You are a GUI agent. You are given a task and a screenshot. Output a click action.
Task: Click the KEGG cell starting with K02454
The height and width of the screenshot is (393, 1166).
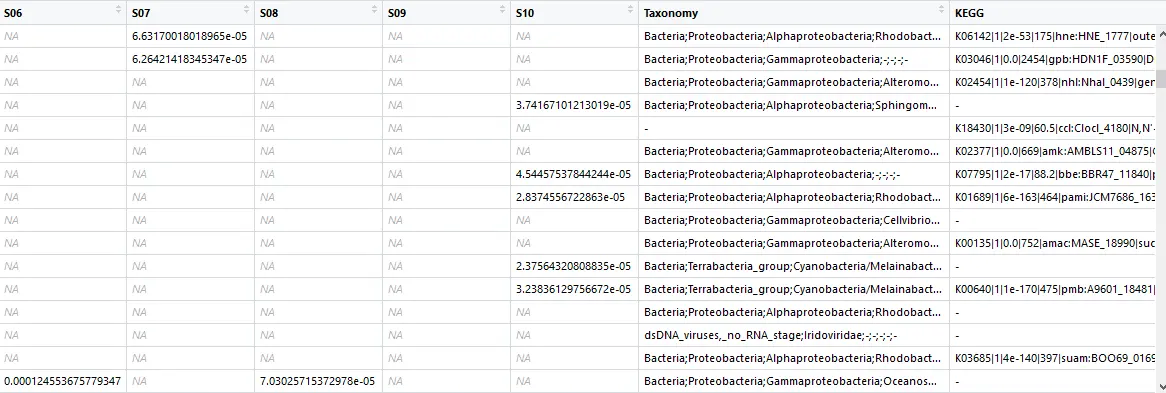coord(1054,82)
